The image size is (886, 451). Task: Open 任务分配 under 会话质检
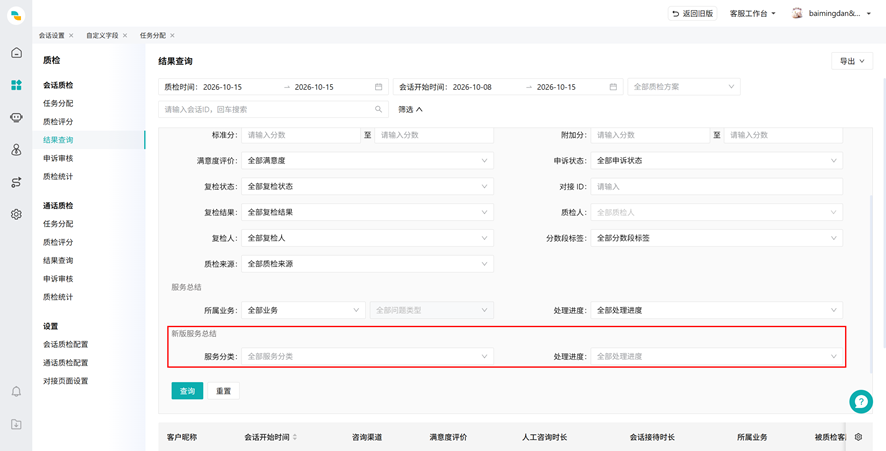(58, 103)
